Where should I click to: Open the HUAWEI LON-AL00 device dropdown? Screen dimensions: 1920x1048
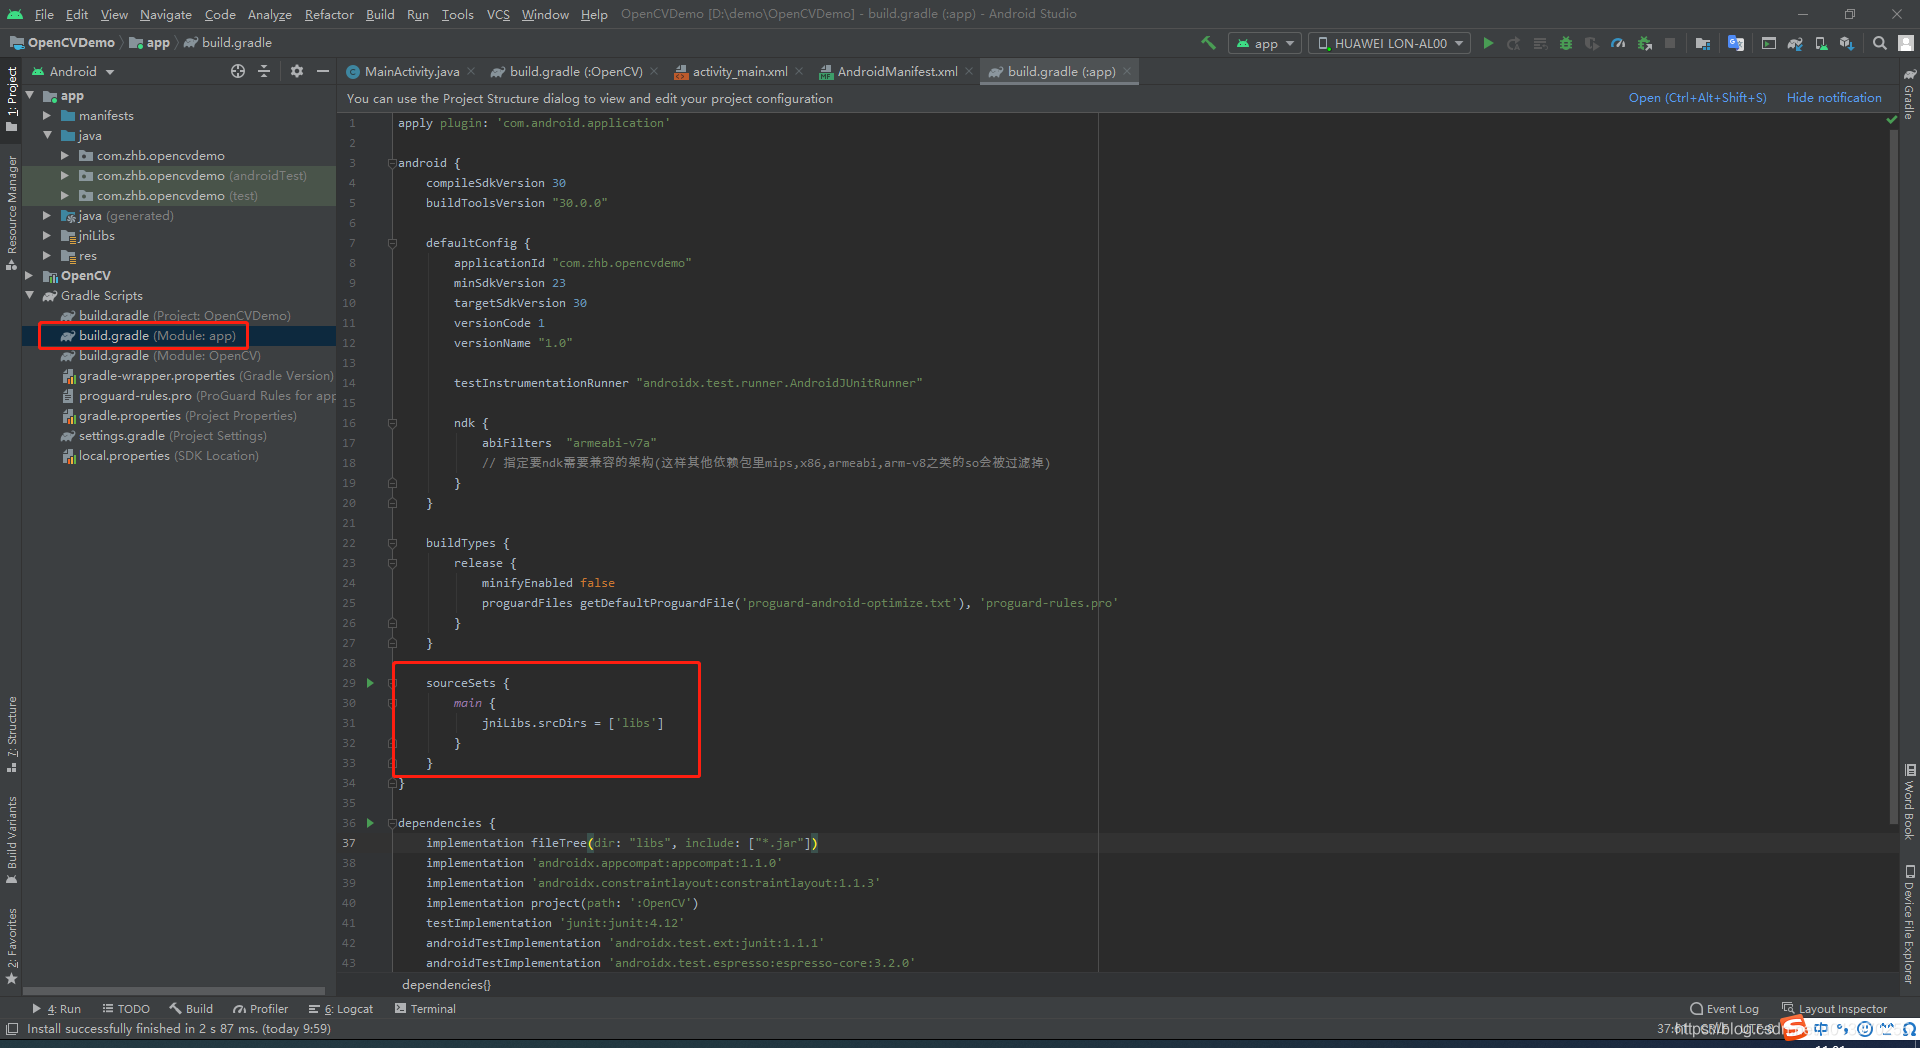(x=1389, y=43)
